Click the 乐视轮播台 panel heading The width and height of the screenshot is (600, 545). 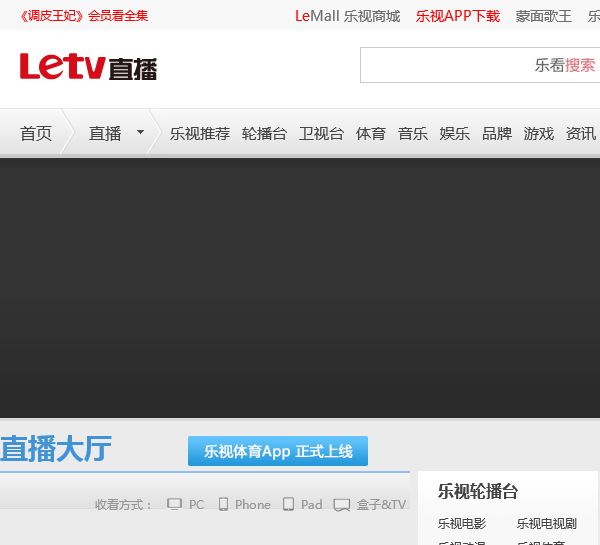478,491
